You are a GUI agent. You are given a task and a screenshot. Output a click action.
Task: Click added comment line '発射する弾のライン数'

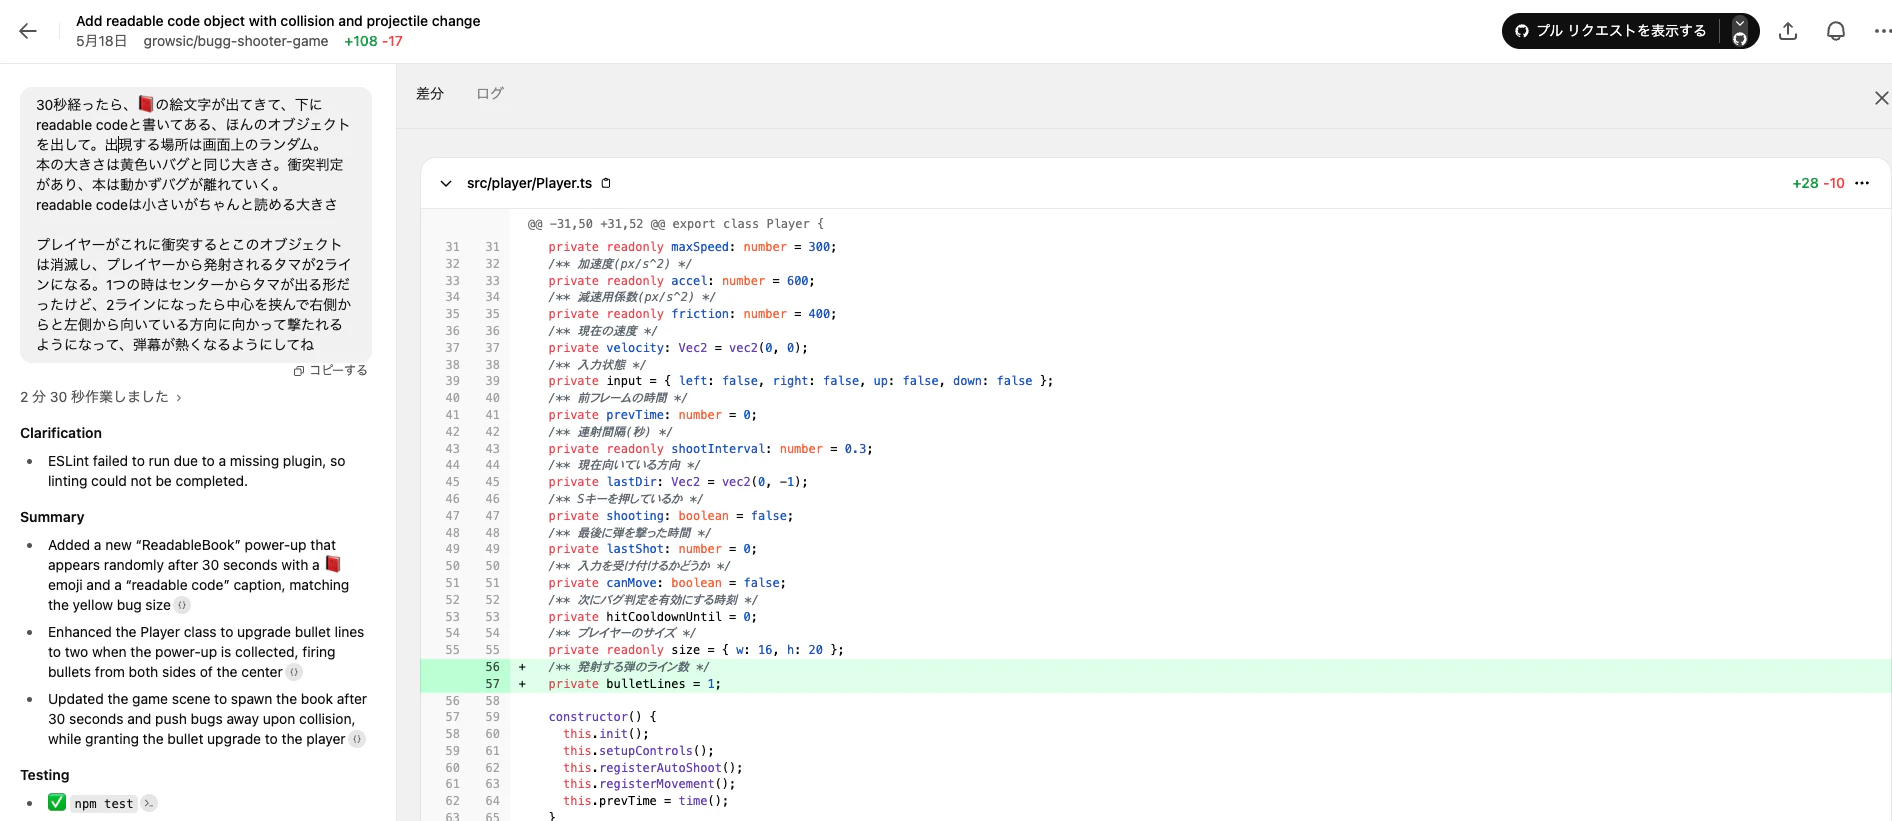[628, 667]
